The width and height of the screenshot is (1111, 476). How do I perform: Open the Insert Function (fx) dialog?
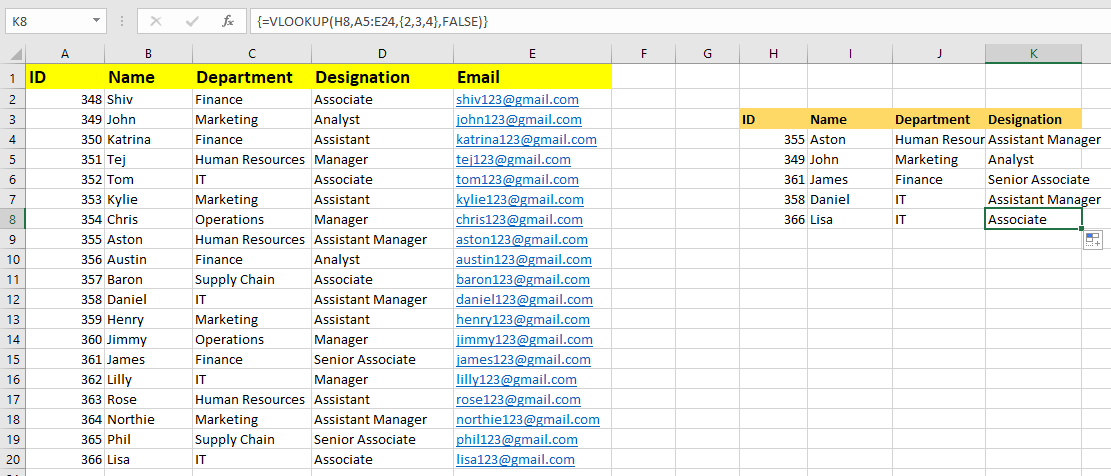click(228, 20)
